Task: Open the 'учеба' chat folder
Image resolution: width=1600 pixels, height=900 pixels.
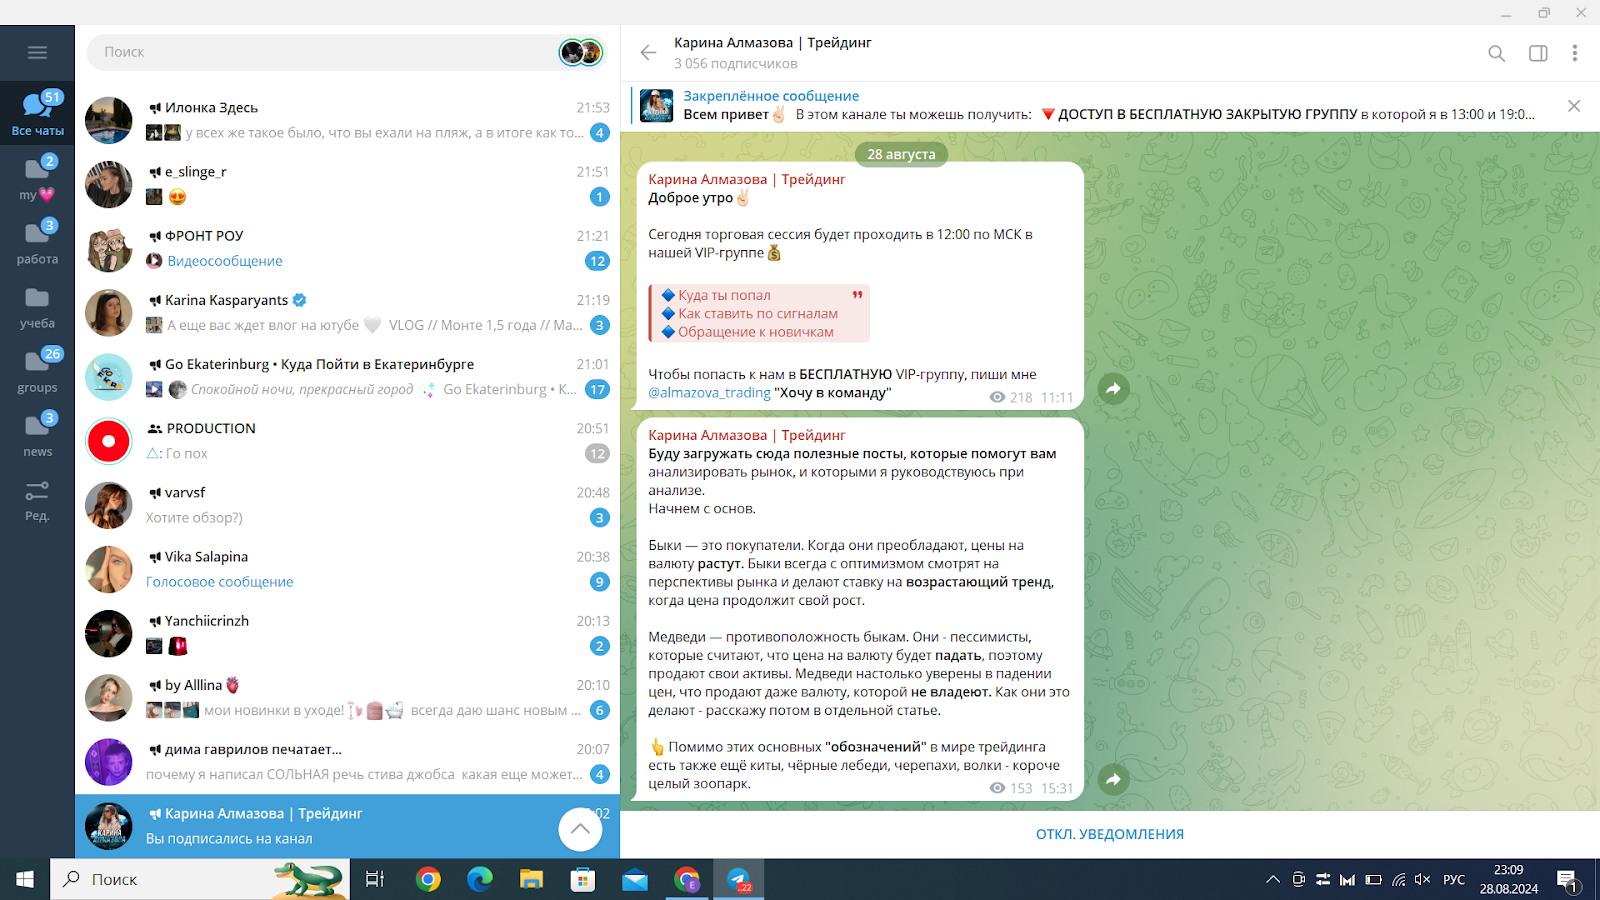Action: coord(37,307)
